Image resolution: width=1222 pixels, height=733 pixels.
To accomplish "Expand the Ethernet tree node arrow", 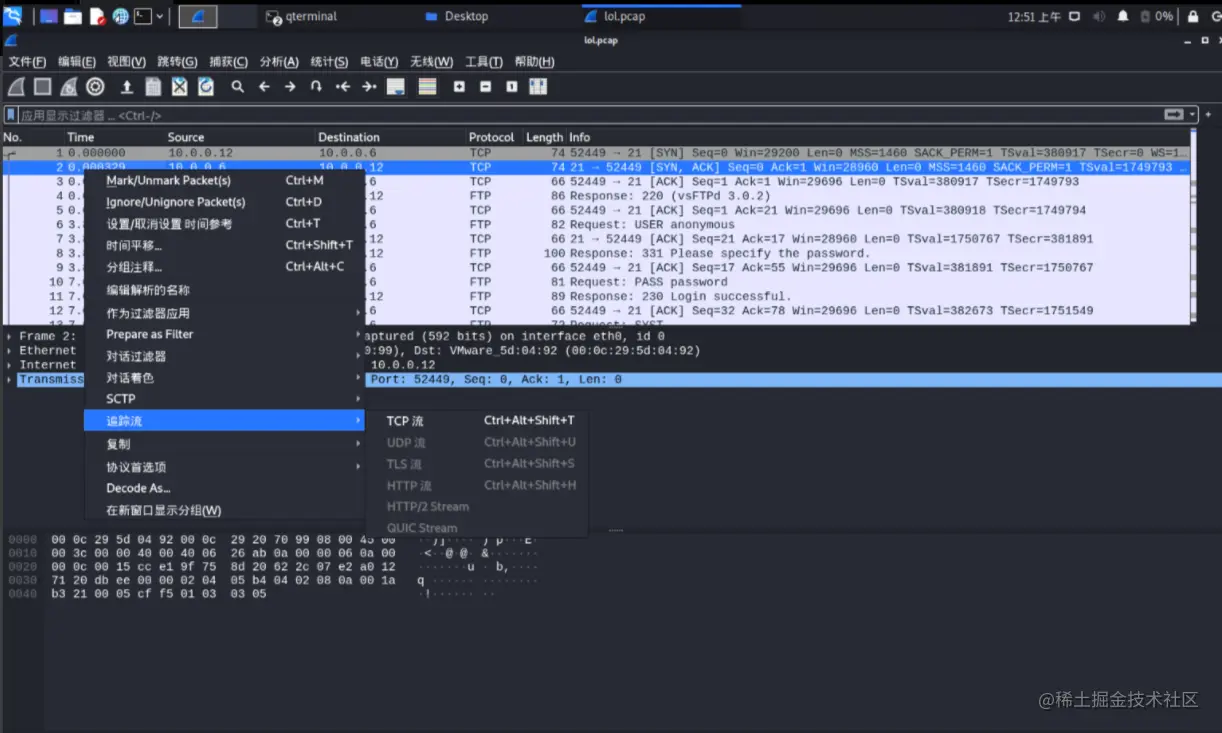I will click(10, 351).
